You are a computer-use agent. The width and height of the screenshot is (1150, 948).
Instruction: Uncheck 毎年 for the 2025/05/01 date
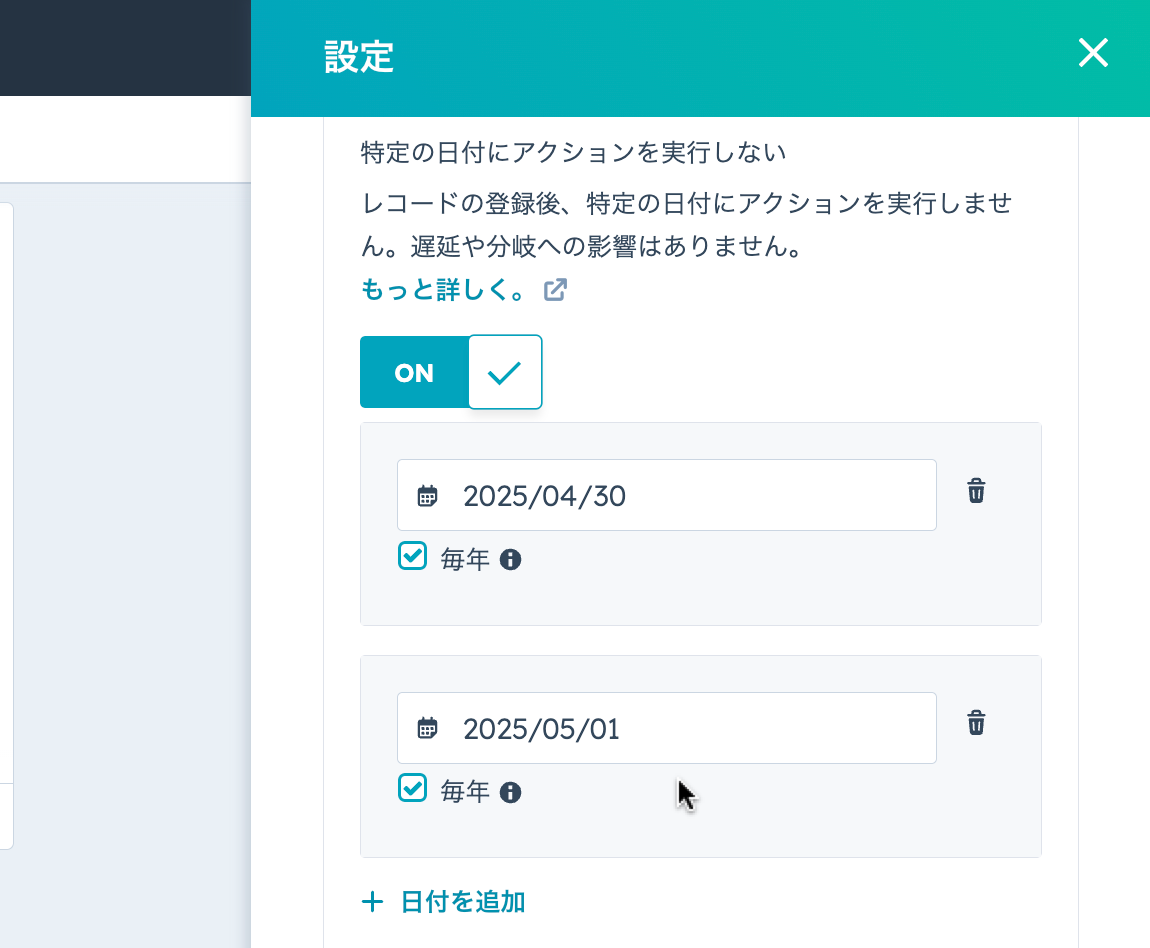pos(412,788)
